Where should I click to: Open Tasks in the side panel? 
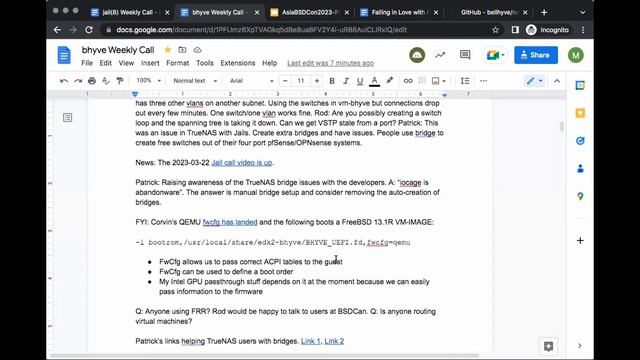tap(580, 141)
